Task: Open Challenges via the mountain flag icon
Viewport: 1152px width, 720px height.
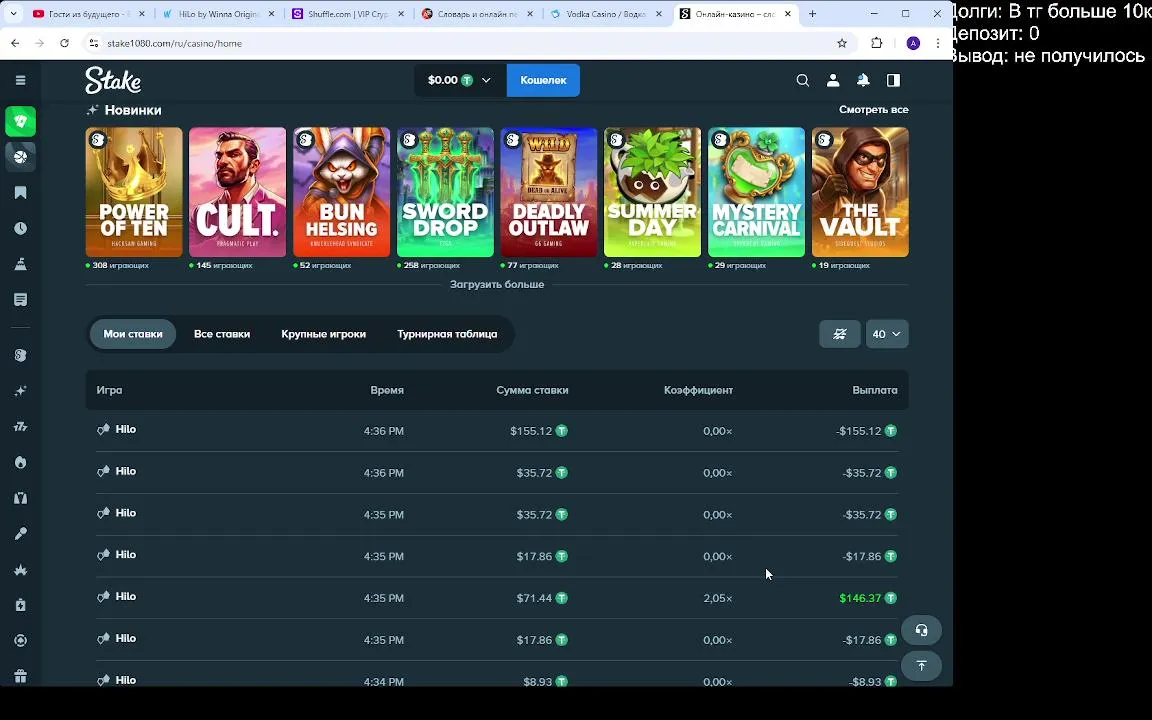Action: 21,264
